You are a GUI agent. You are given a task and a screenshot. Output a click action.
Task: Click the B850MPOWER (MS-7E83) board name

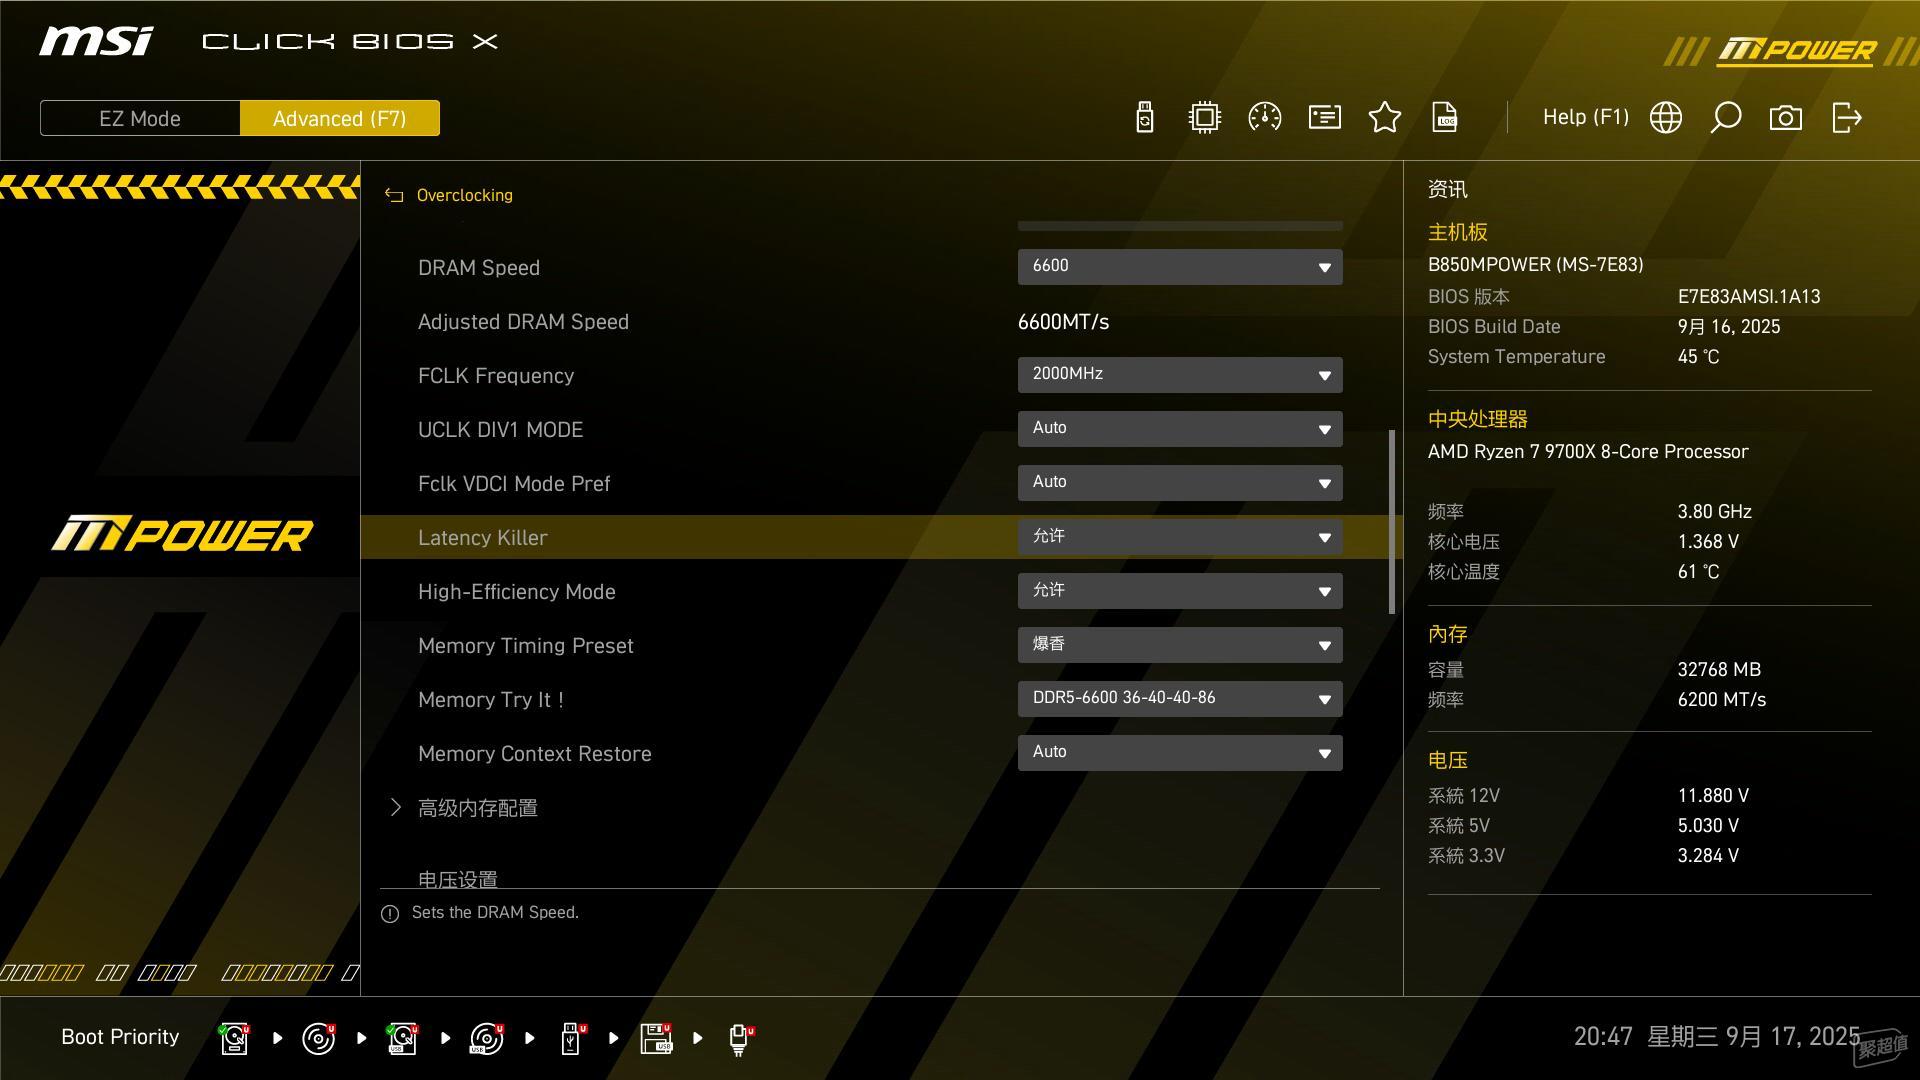click(1536, 265)
